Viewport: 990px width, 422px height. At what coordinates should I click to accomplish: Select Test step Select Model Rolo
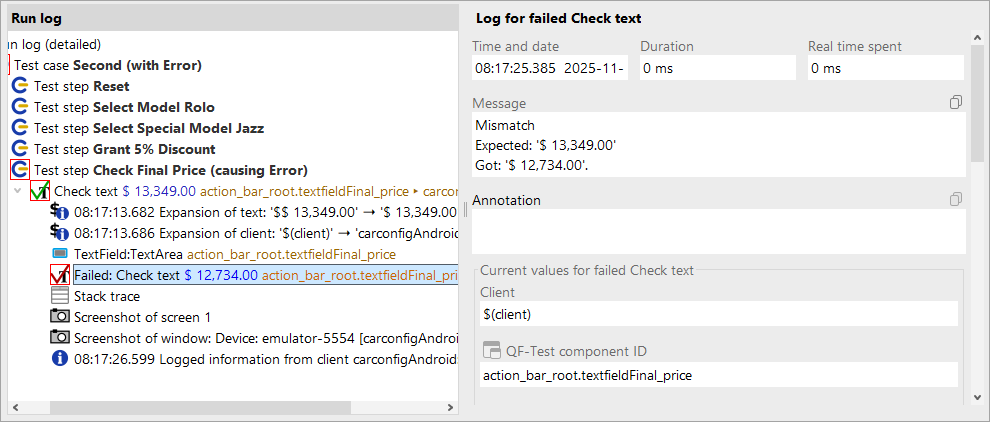[x=124, y=107]
